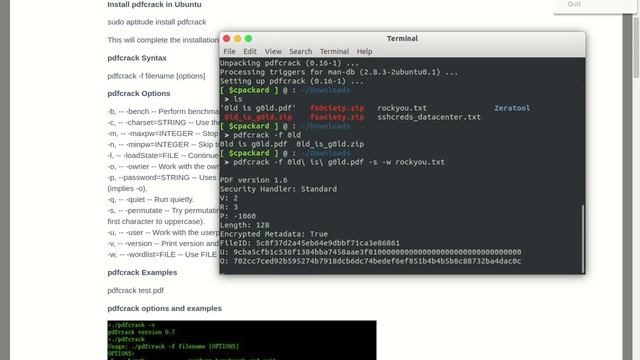Click the 'Length: 128' line
640x360 pixels.
(x=244, y=225)
